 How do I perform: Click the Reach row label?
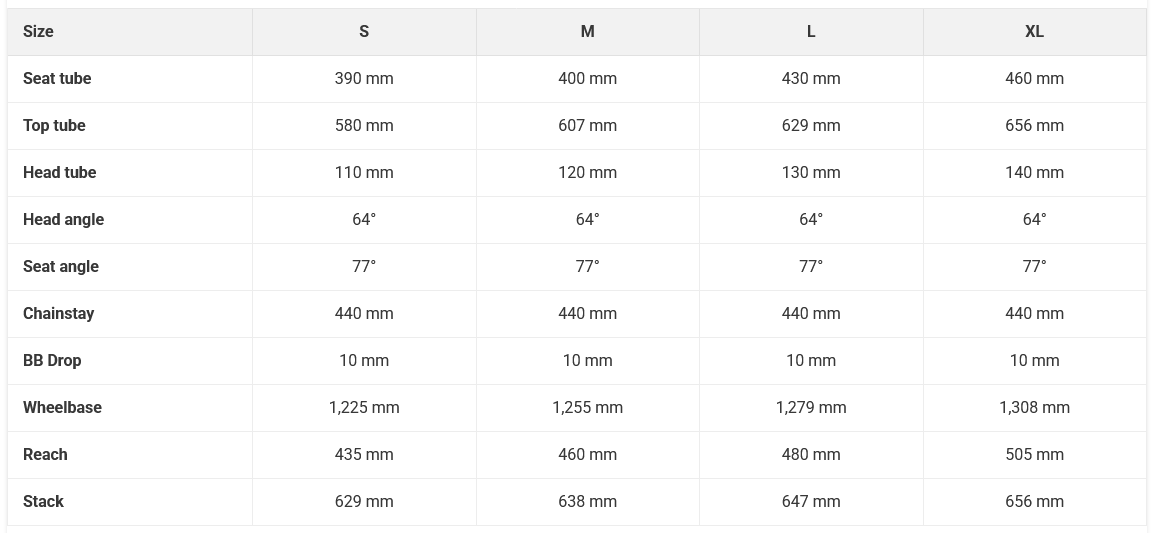pos(45,455)
